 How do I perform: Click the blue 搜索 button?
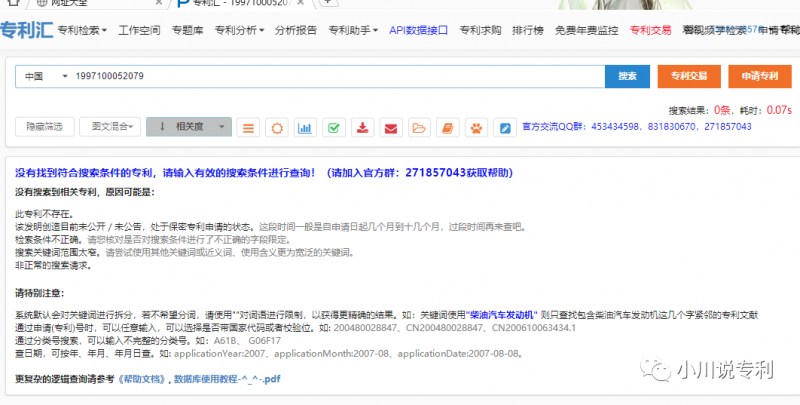point(628,77)
